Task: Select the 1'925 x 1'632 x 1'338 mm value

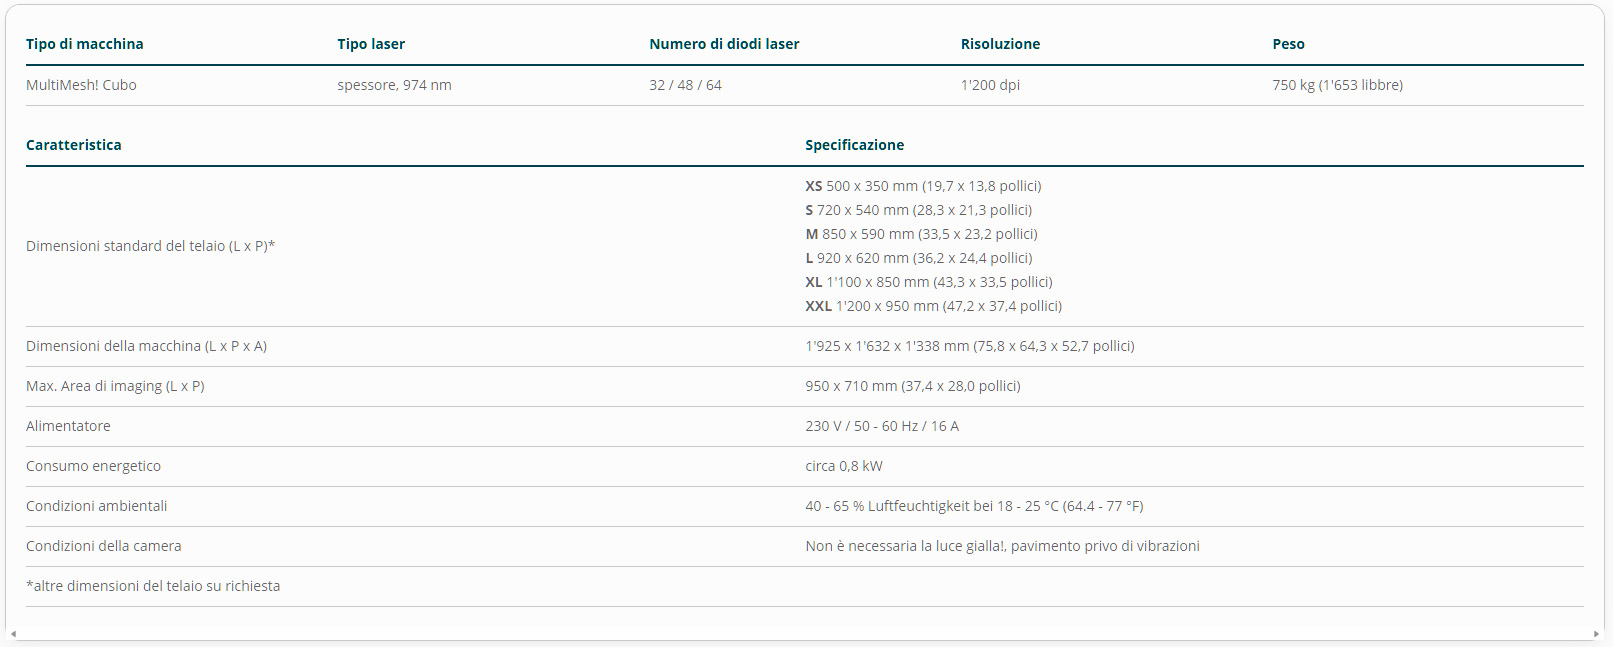Action: click(x=969, y=346)
